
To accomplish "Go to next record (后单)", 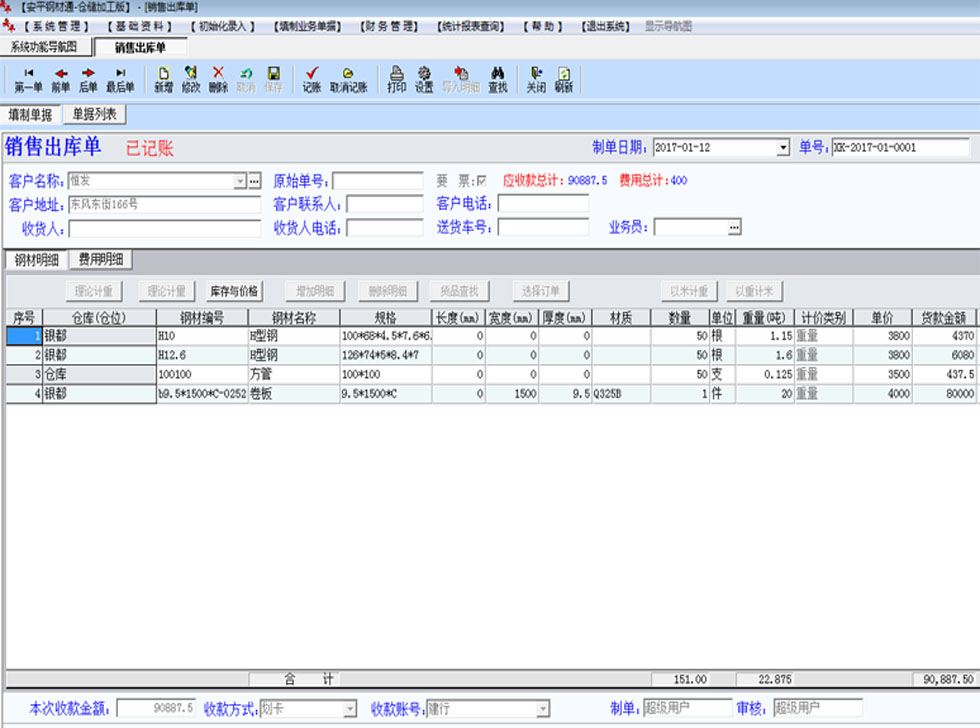I will pyautogui.click(x=88, y=81).
